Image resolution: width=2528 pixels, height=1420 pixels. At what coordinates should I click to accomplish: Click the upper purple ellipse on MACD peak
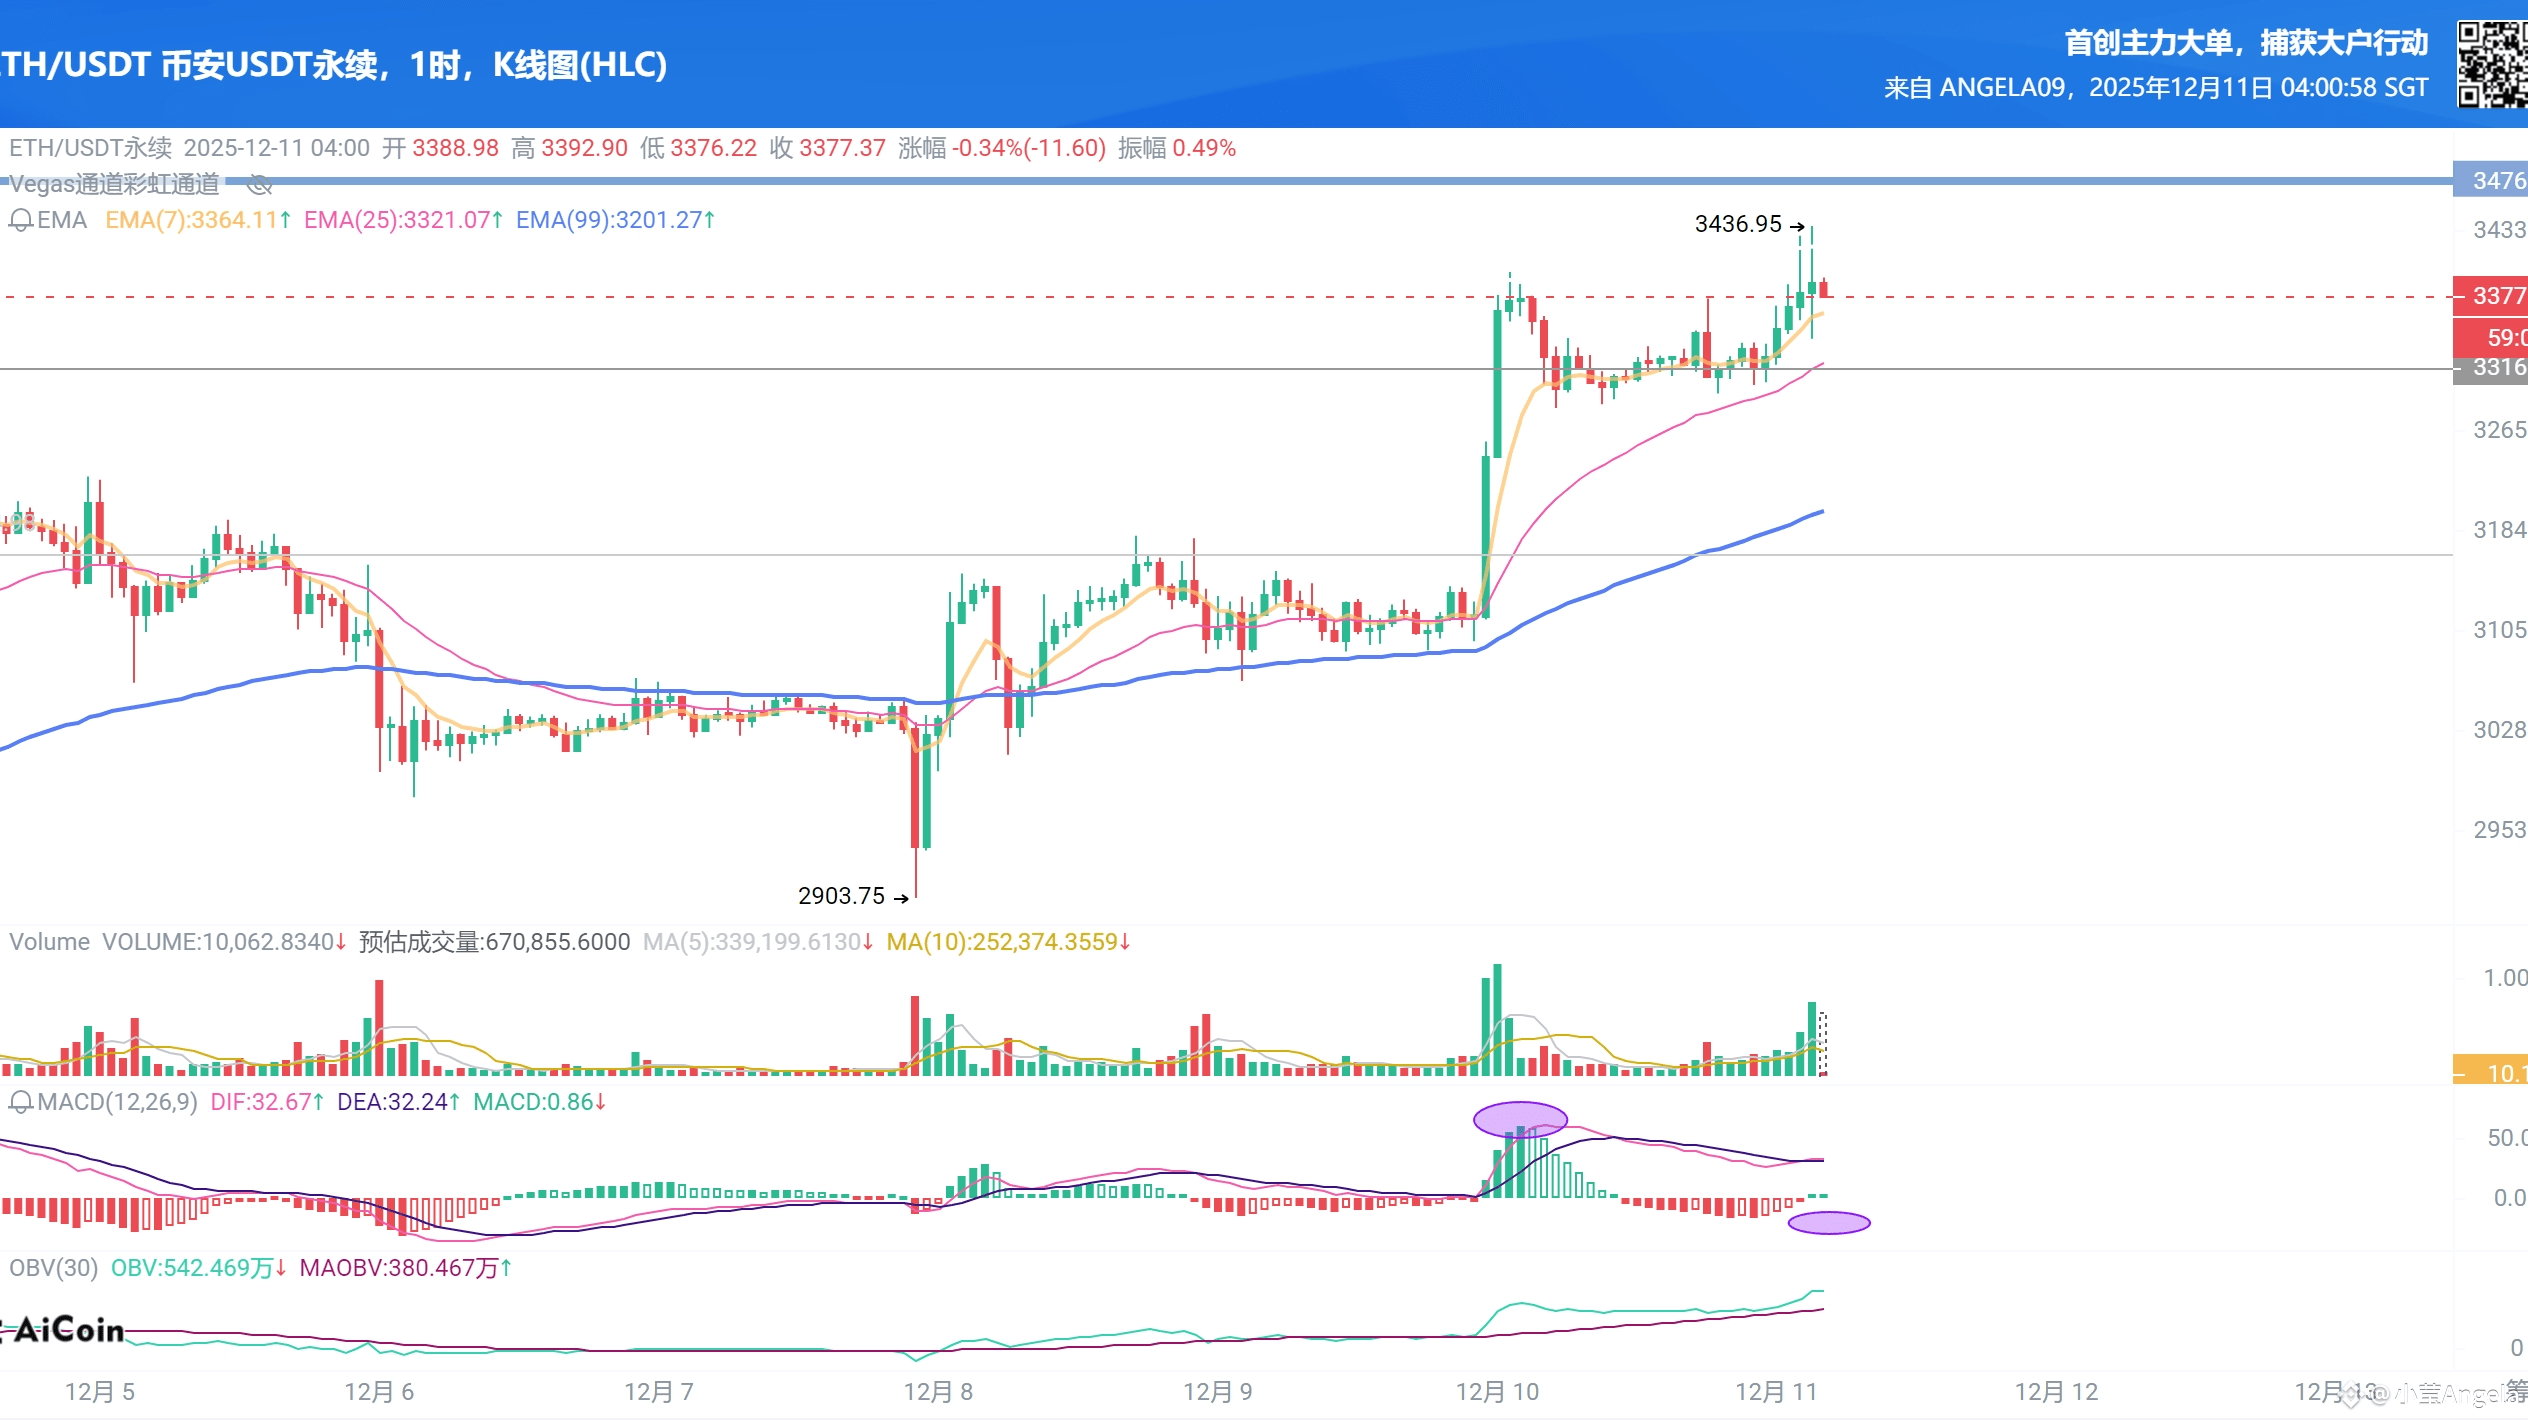1520,1119
